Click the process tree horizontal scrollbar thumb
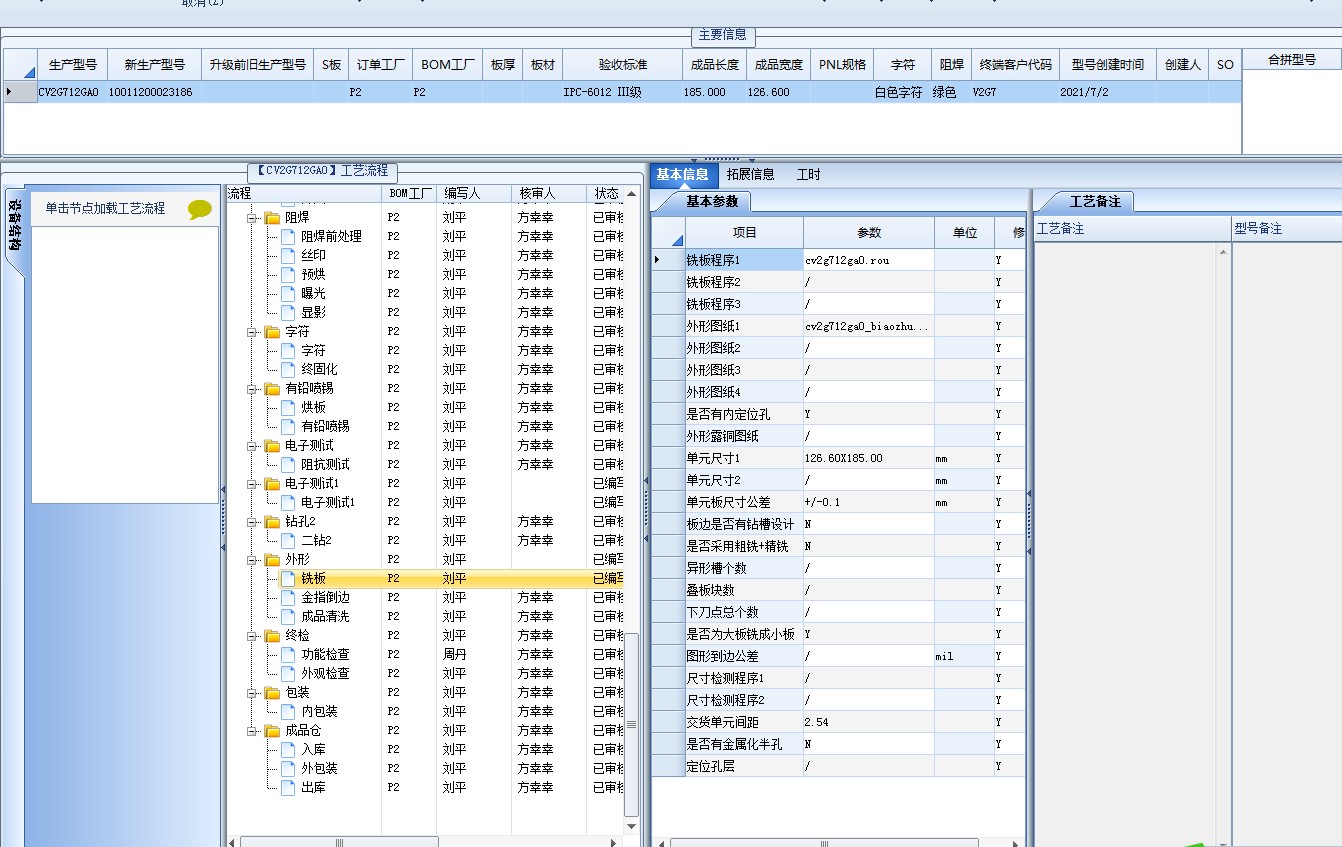This screenshot has width=1342, height=847. click(x=339, y=842)
